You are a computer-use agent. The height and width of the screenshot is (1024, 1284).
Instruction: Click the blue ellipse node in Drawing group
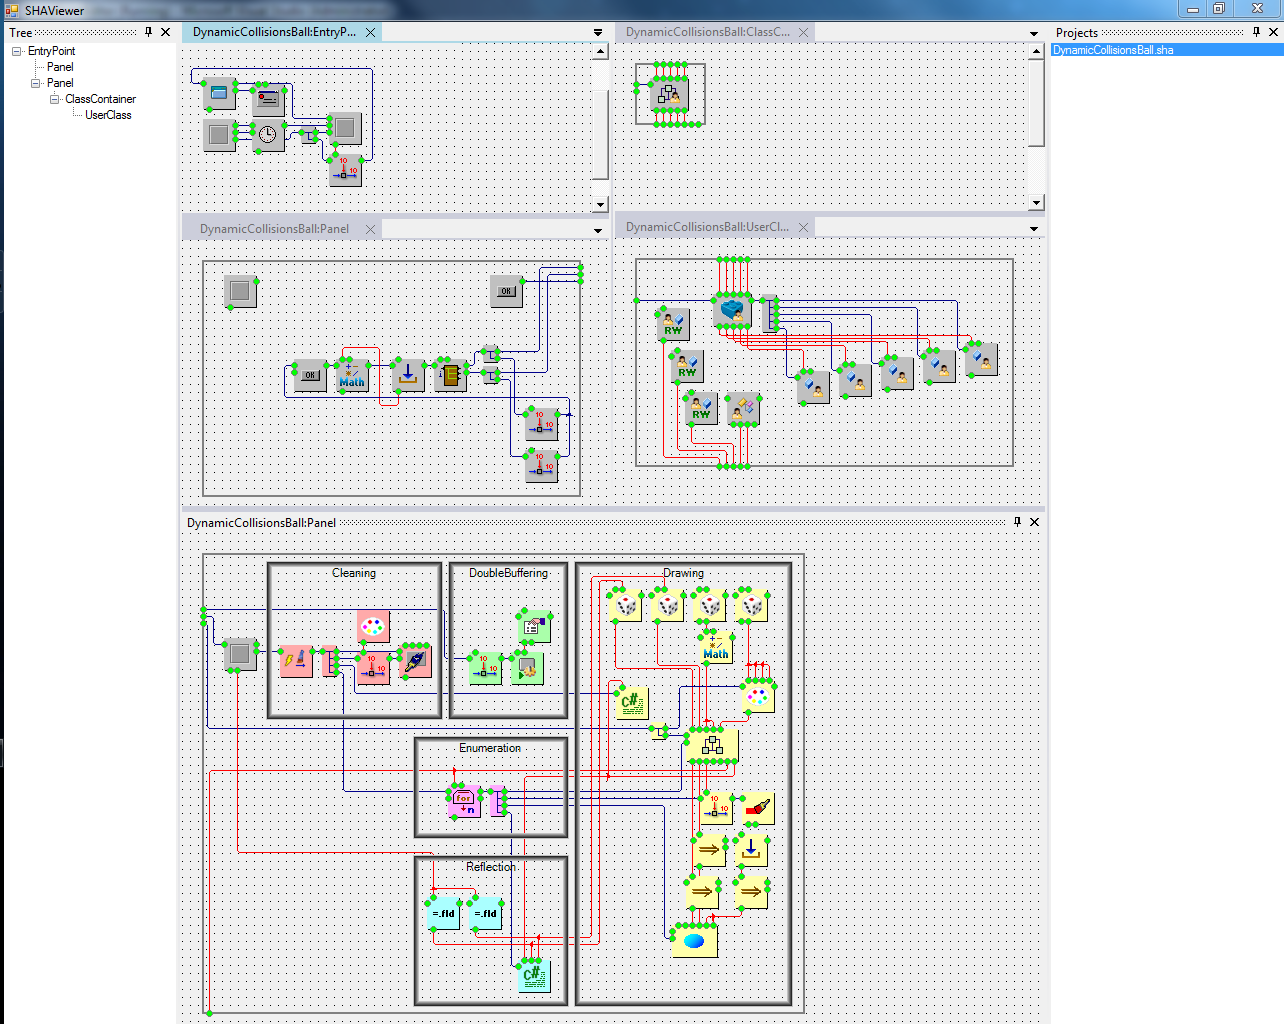pos(694,941)
